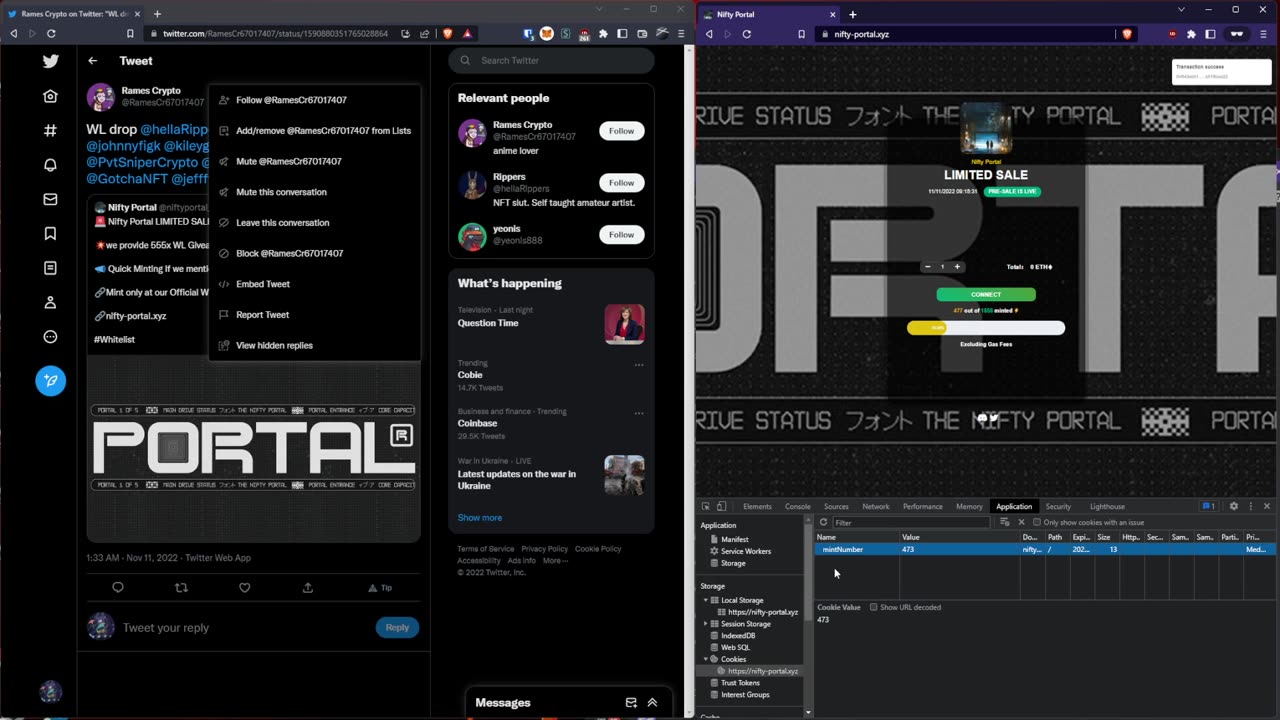The height and width of the screenshot is (720, 1280).
Task: Click Brave Shields icon in Nifty Portal window
Action: [1127, 34]
